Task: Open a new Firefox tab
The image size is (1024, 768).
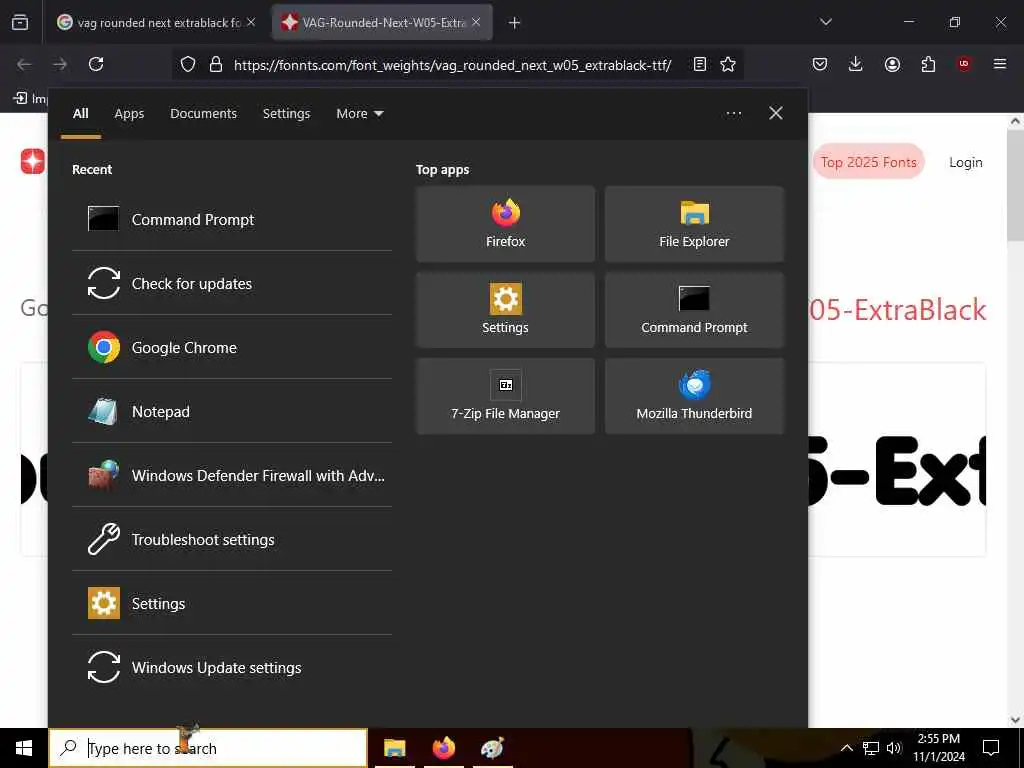Action: (515, 23)
